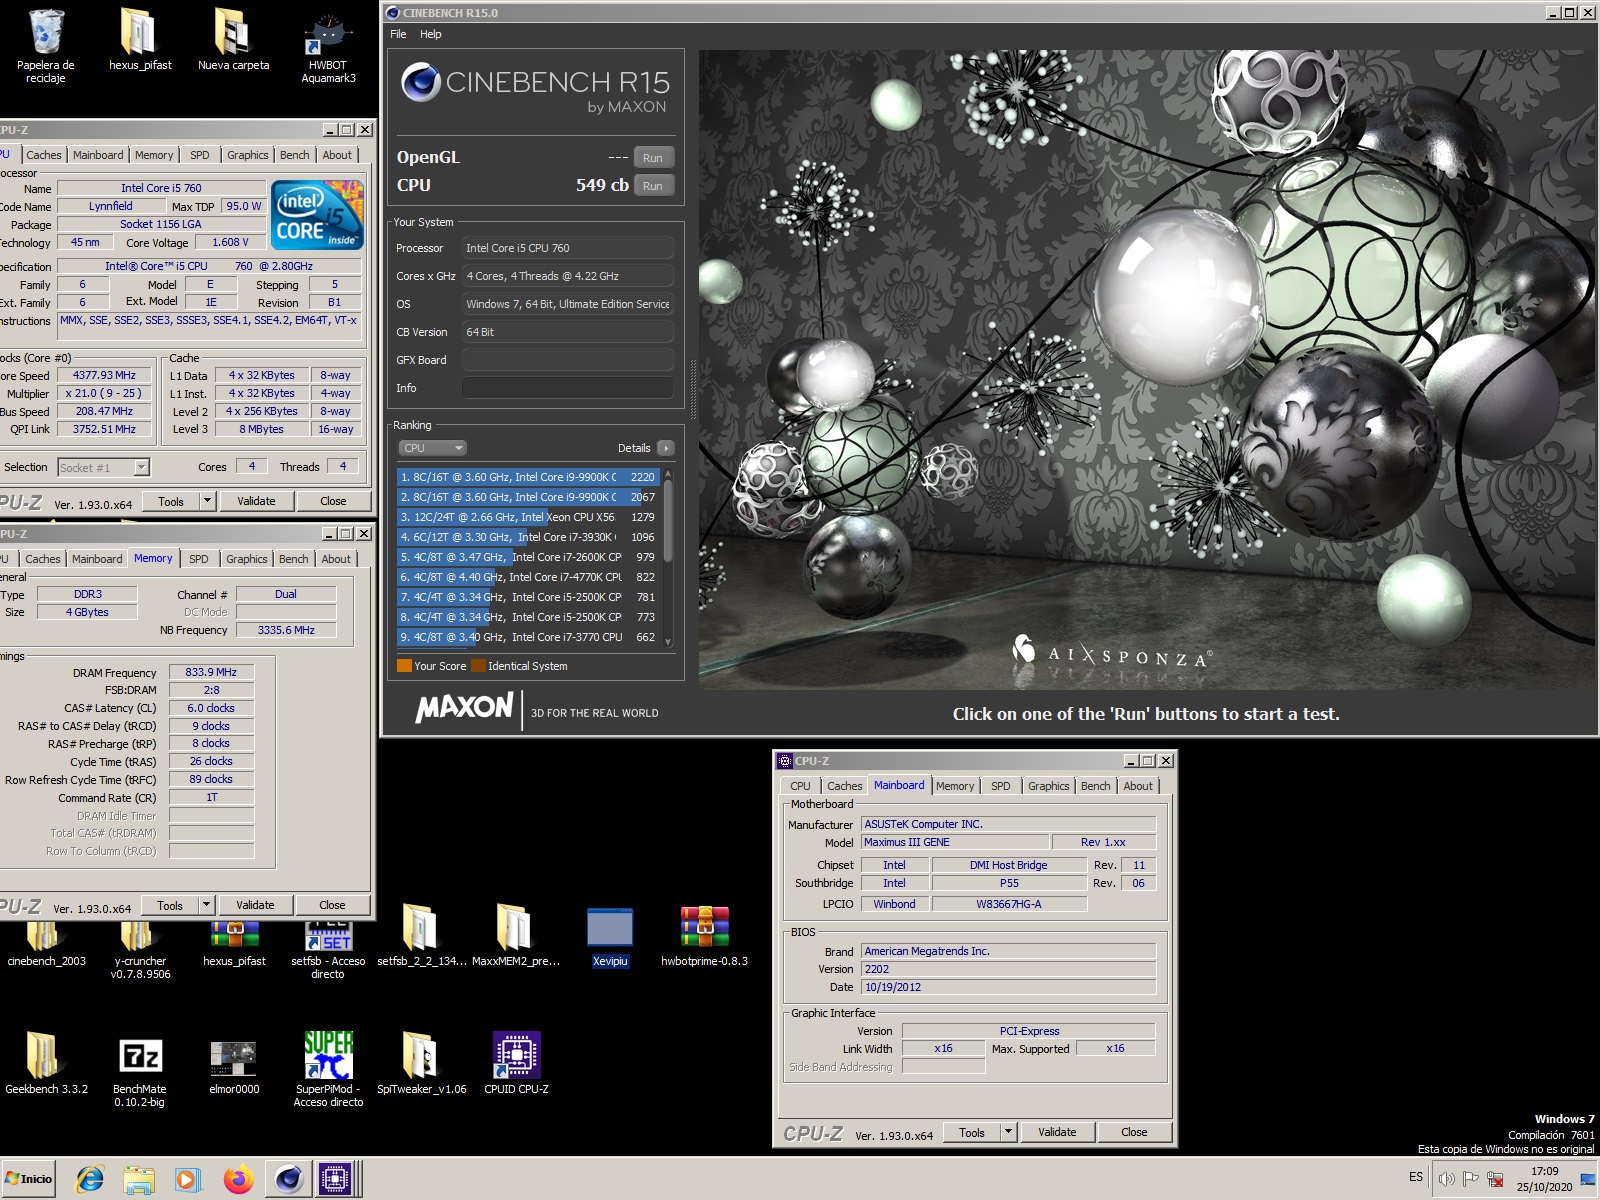Open the hexus_pifast archive near the SetFSB shortcut
This screenshot has height=1200, width=1600.
pos(234,943)
